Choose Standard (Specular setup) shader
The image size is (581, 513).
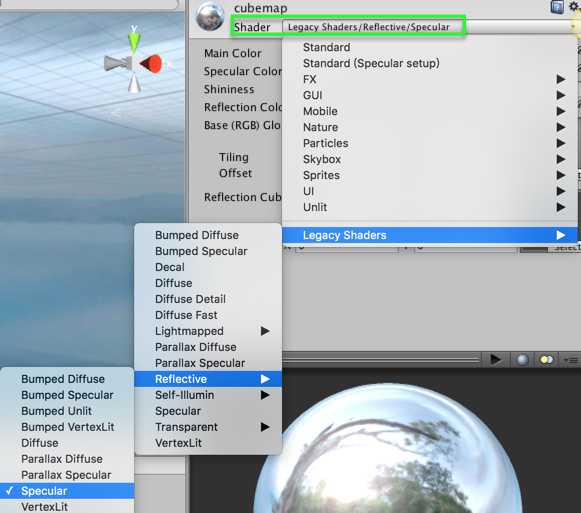pyautogui.click(x=430, y=63)
